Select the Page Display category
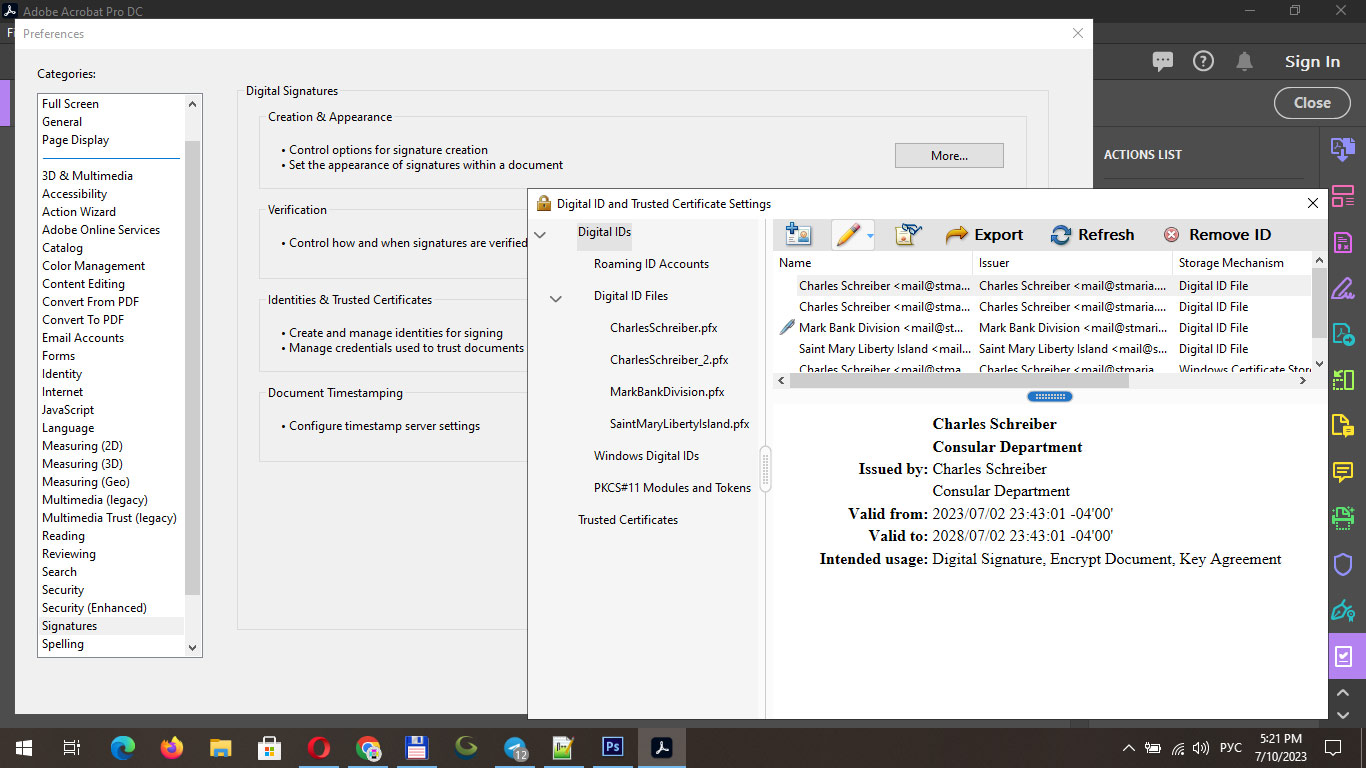The width and height of the screenshot is (1366, 768). click(75, 140)
